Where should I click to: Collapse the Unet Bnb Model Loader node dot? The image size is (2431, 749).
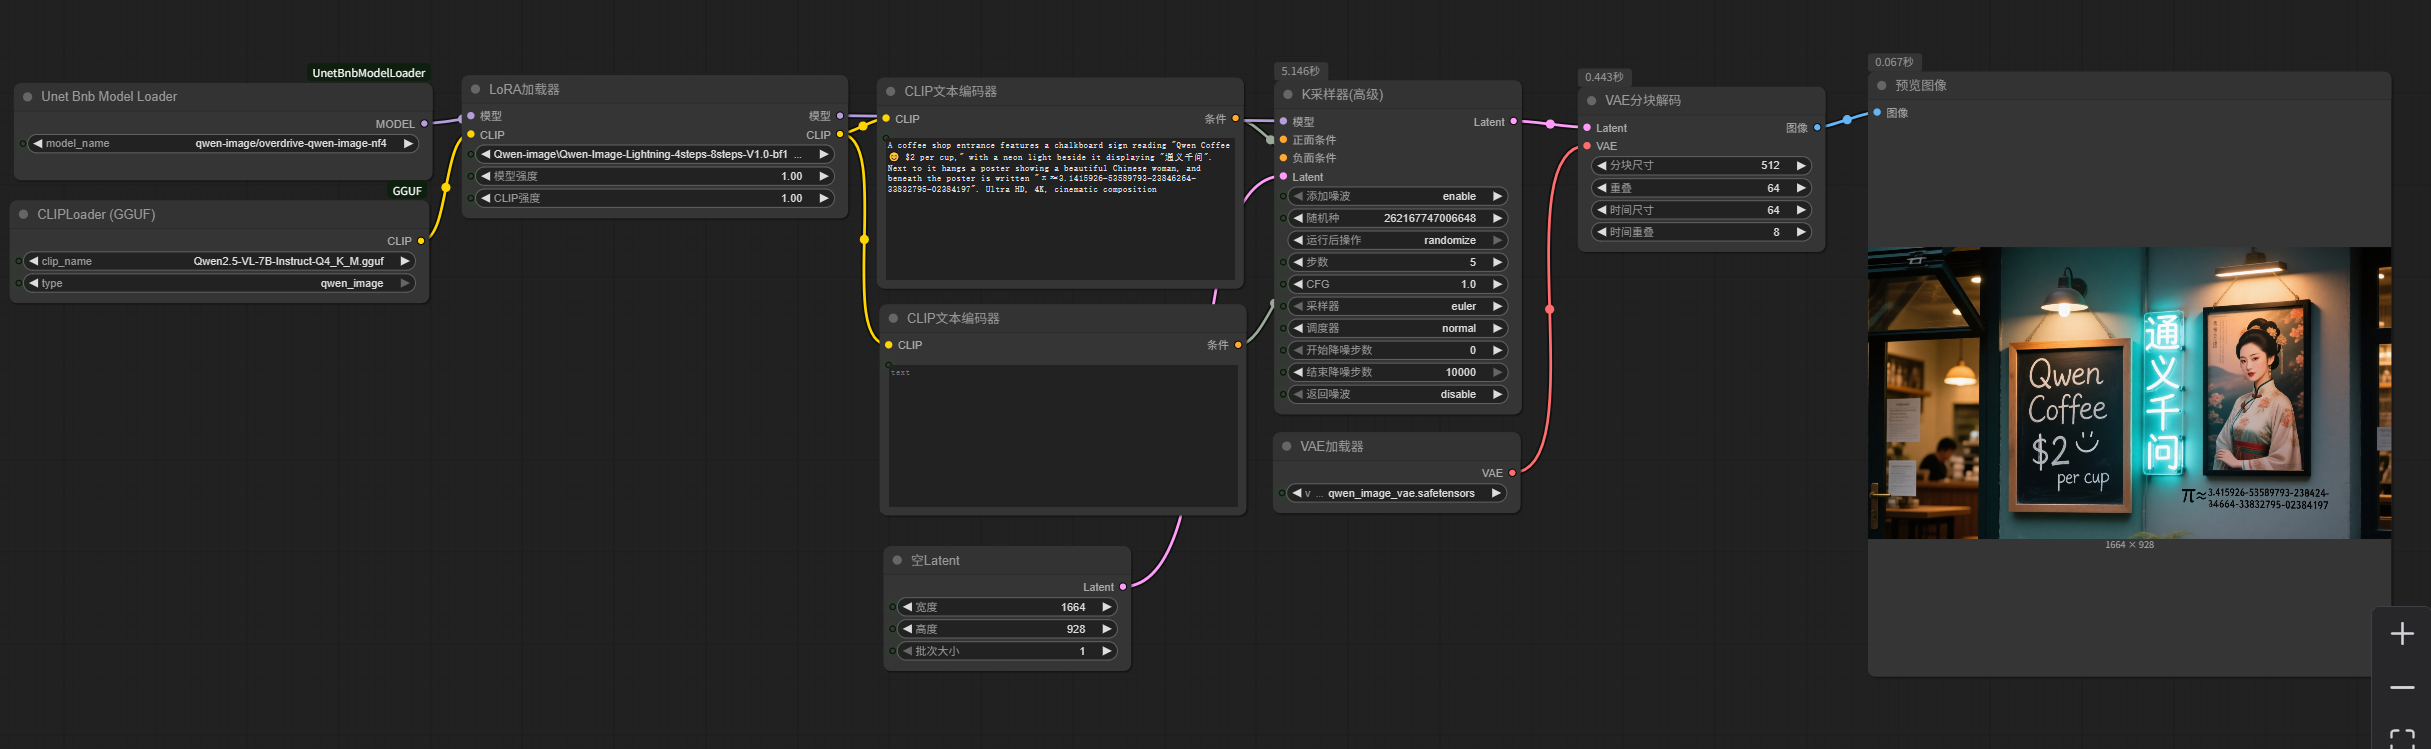pyautogui.click(x=27, y=97)
